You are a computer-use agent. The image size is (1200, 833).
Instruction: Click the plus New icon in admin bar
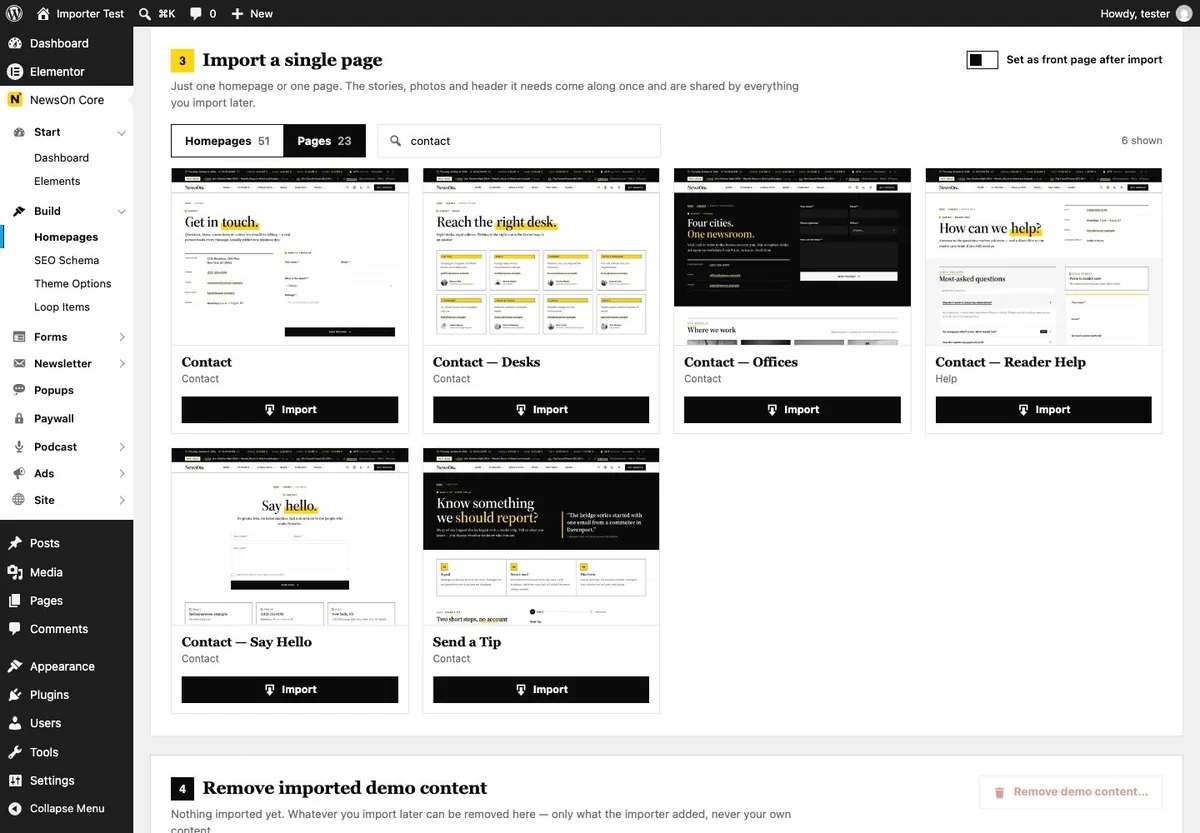coord(237,14)
